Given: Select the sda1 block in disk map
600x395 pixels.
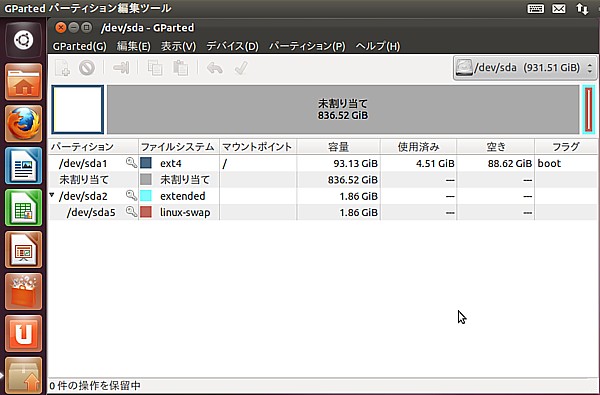Looking at the screenshot, I should click(78, 110).
